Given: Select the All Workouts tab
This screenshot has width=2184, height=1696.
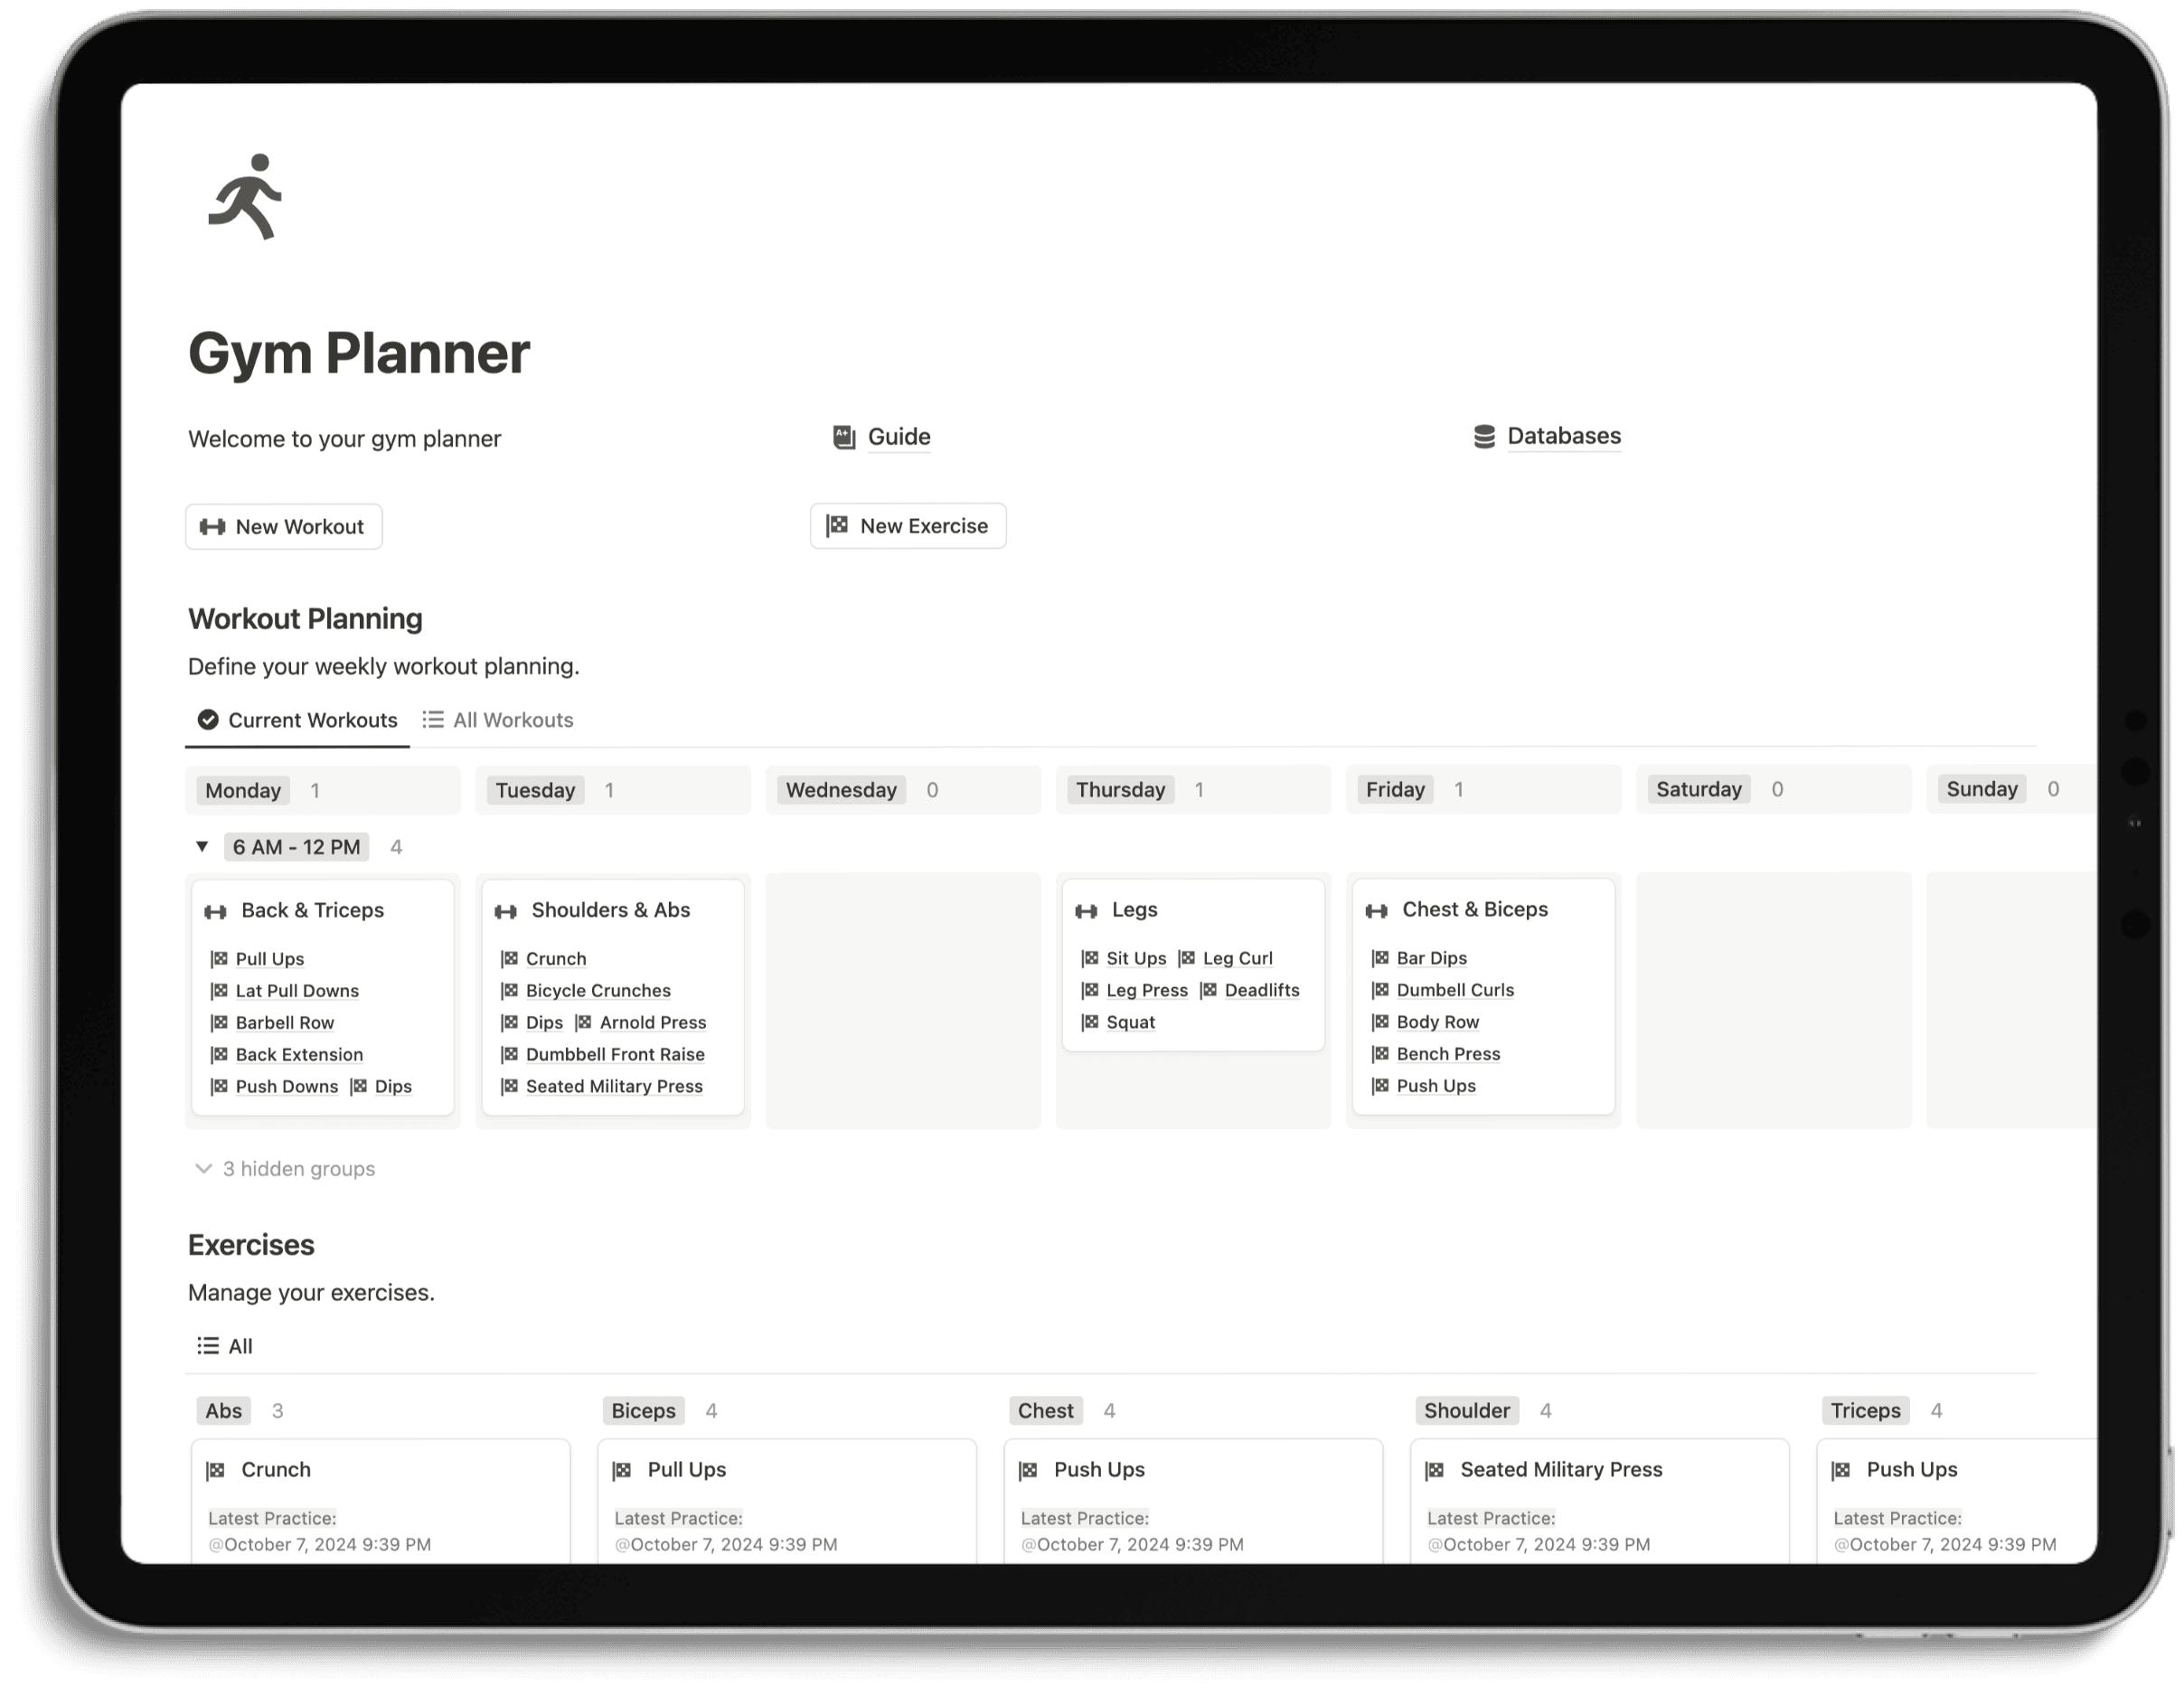Looking at the screenshot, I should (x=511, y=720).
